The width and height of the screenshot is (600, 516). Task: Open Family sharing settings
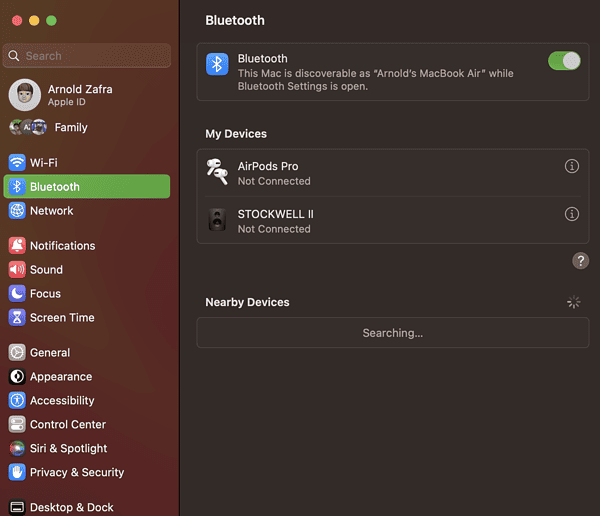(x=70, y=128)
